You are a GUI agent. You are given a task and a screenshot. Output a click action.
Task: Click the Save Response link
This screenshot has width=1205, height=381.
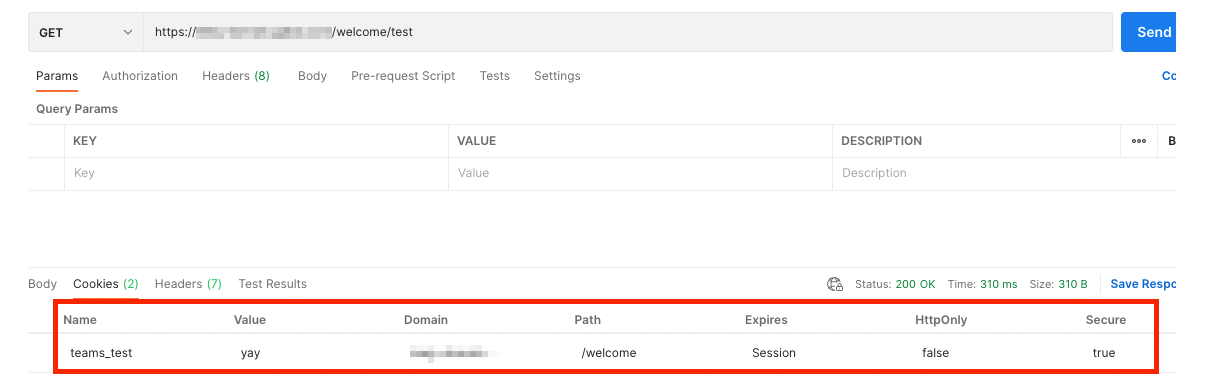(x=1143, y=284)
